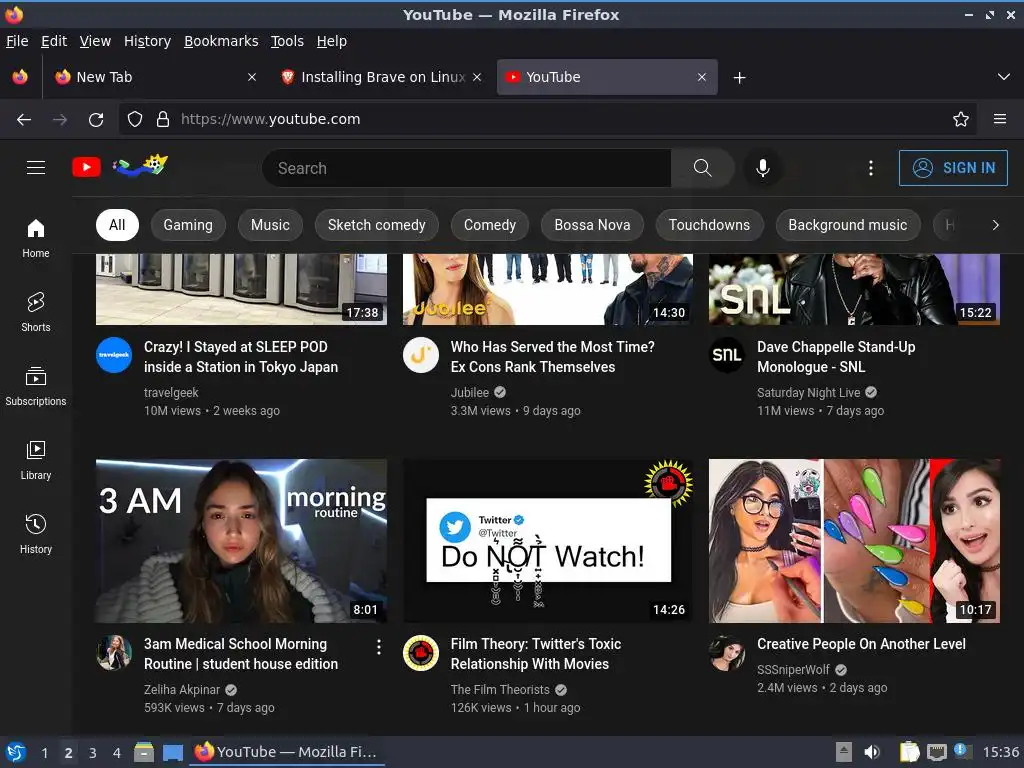1024x768 pixels.
Task: Open Library in the sidebar
Action: [x=36, y=460]
